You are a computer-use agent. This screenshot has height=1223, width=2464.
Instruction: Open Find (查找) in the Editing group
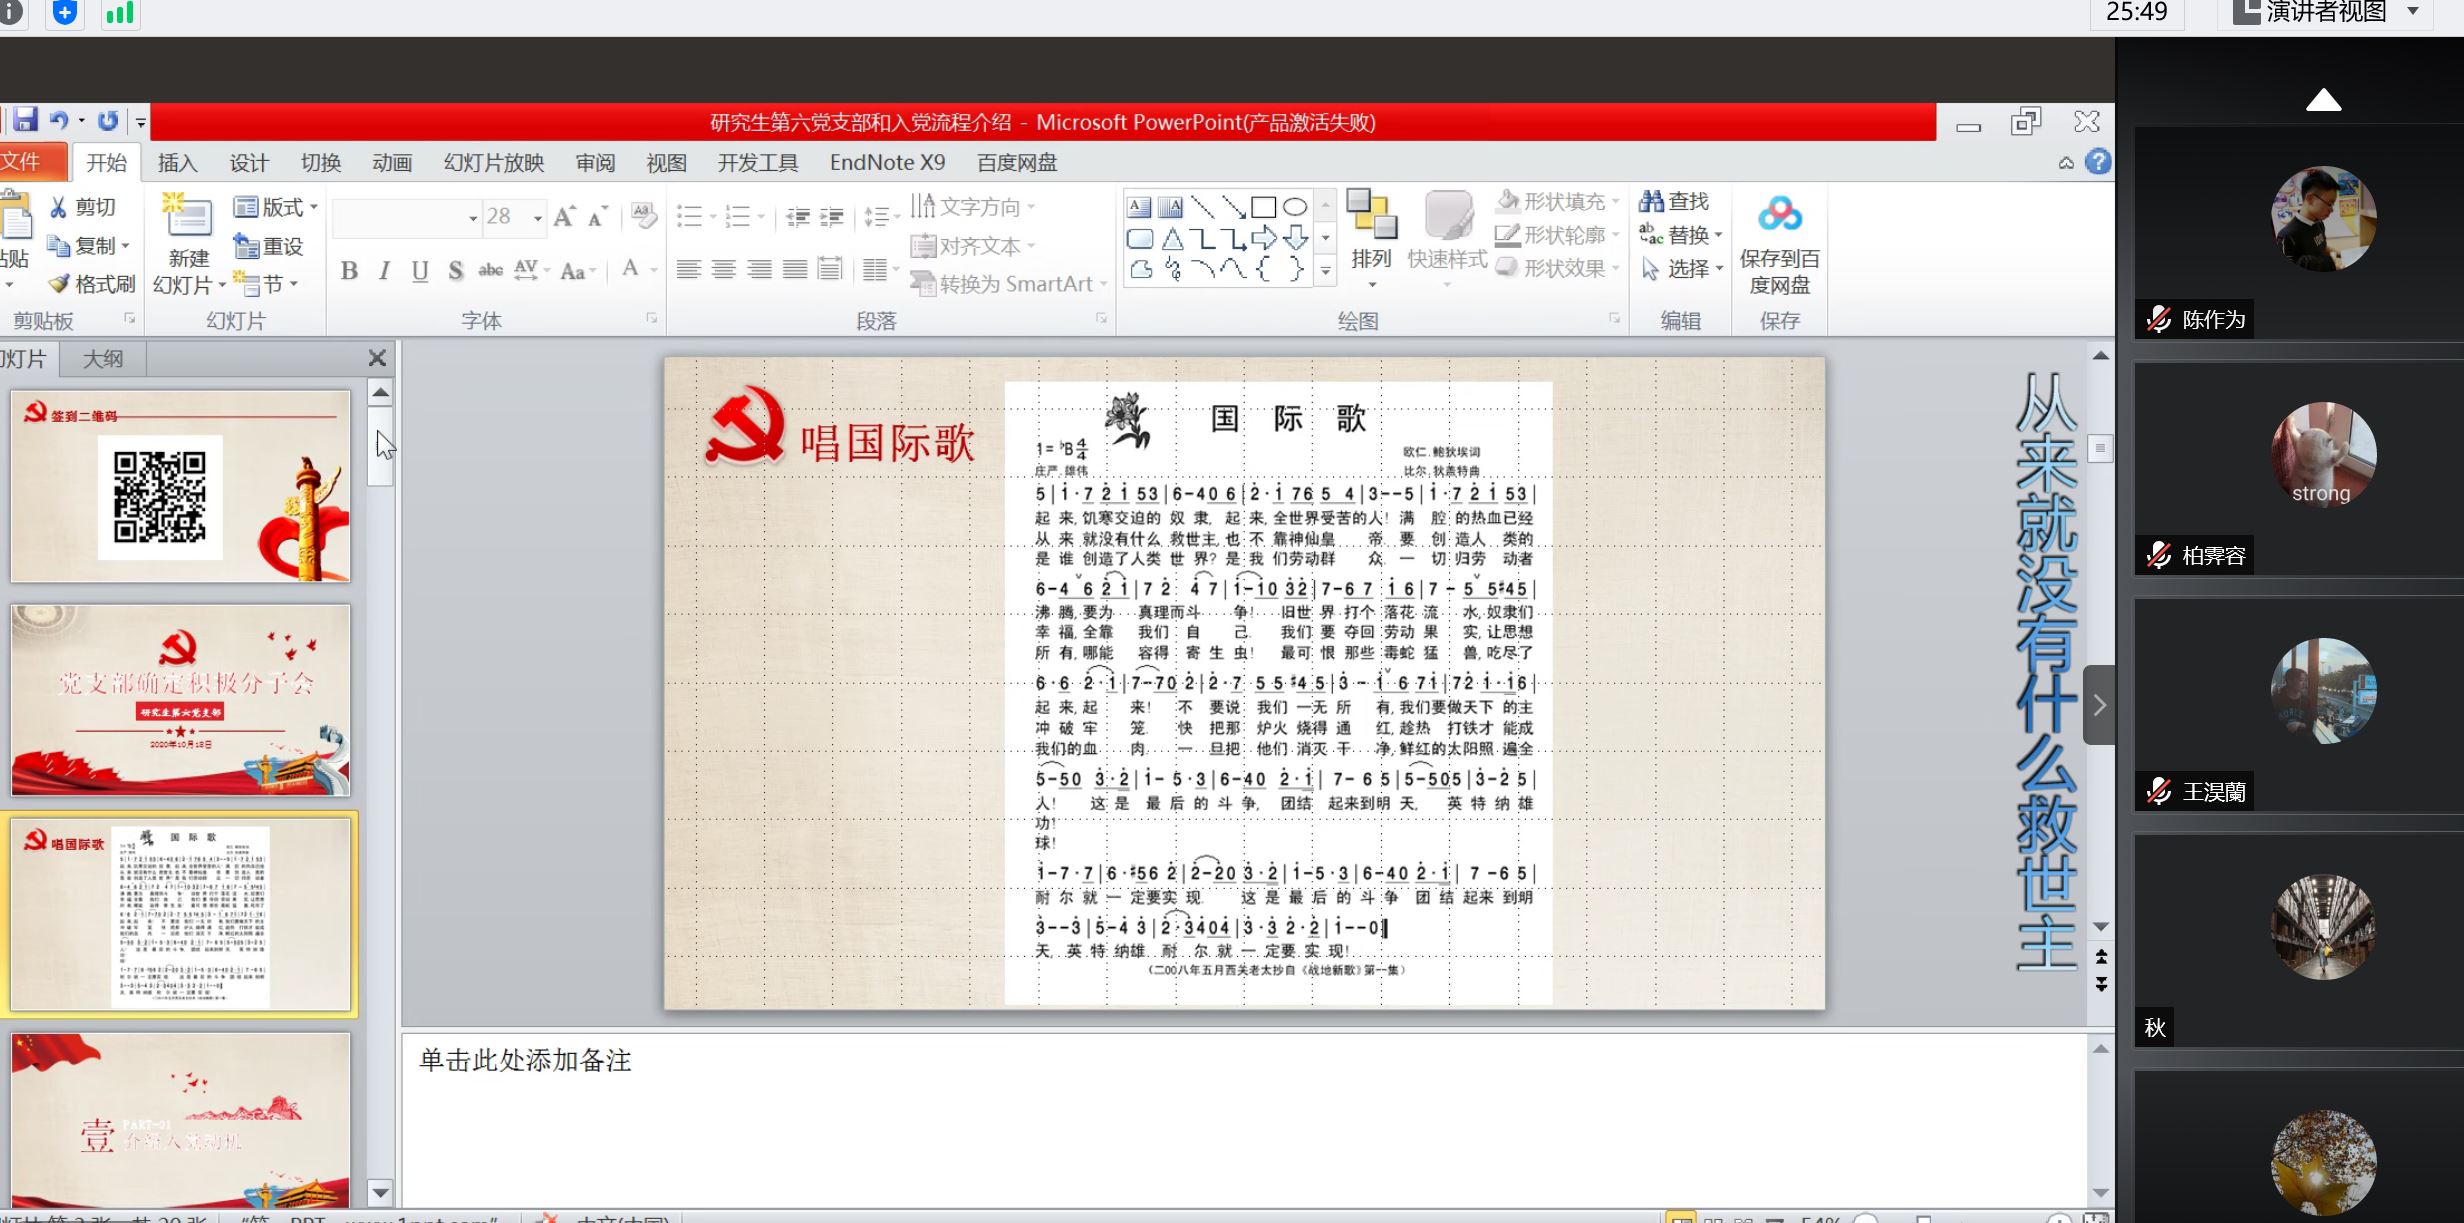(1676, 200)
